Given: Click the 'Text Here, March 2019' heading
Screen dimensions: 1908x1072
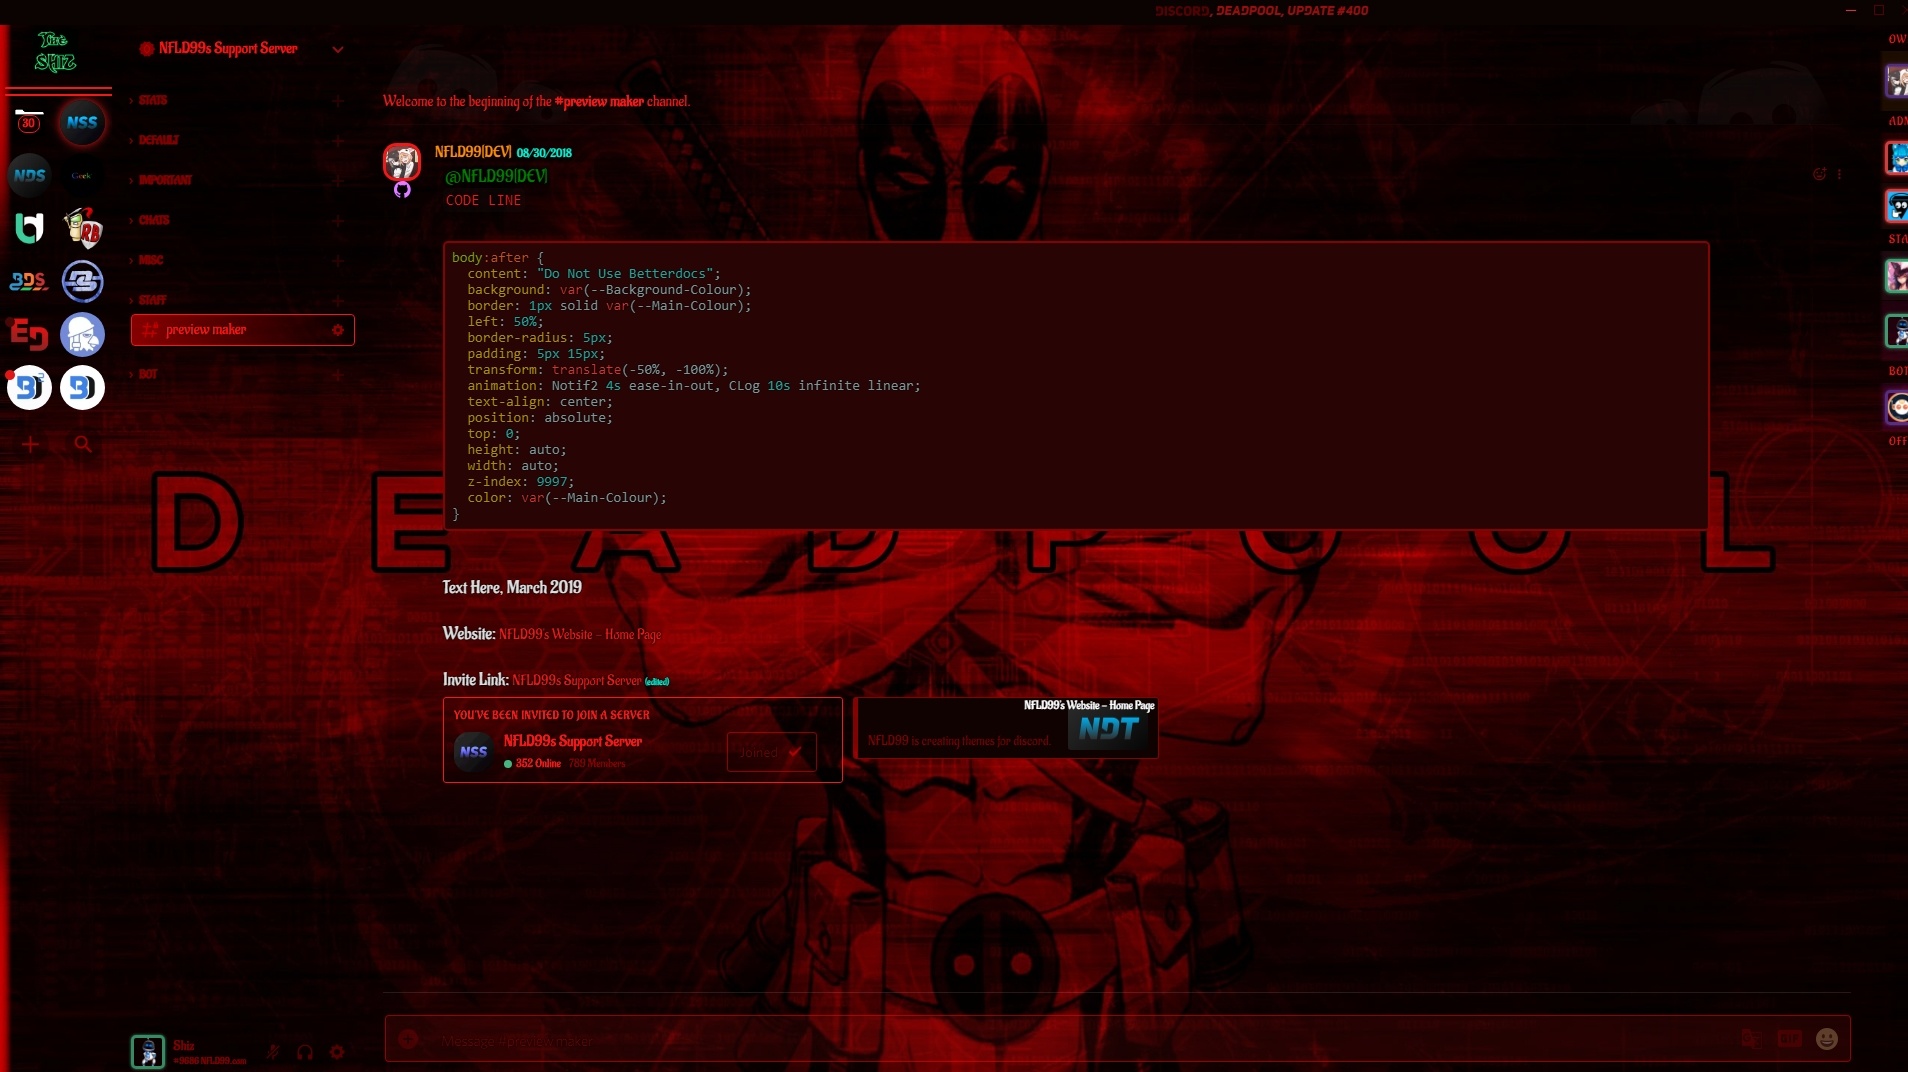Looking at the screenshot, I should [x=512, y=587].
